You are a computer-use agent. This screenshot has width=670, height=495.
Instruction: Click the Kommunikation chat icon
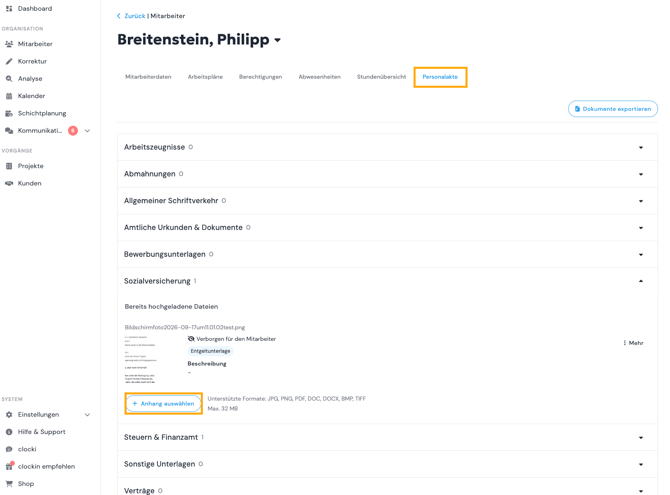coord(9,130)
